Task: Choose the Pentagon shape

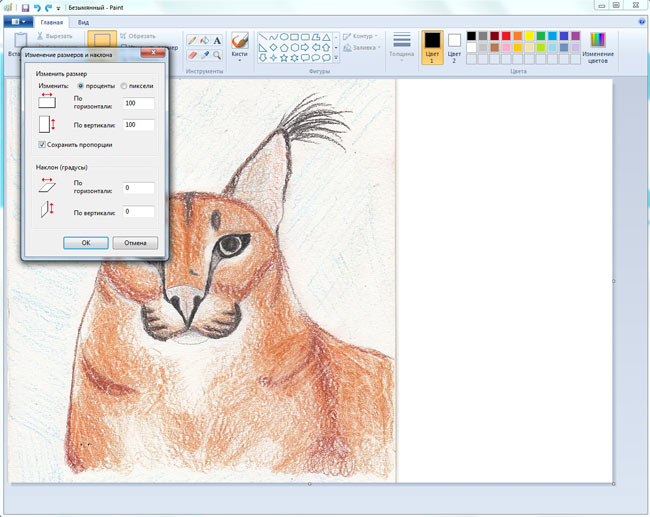Action: pos(284,47)
